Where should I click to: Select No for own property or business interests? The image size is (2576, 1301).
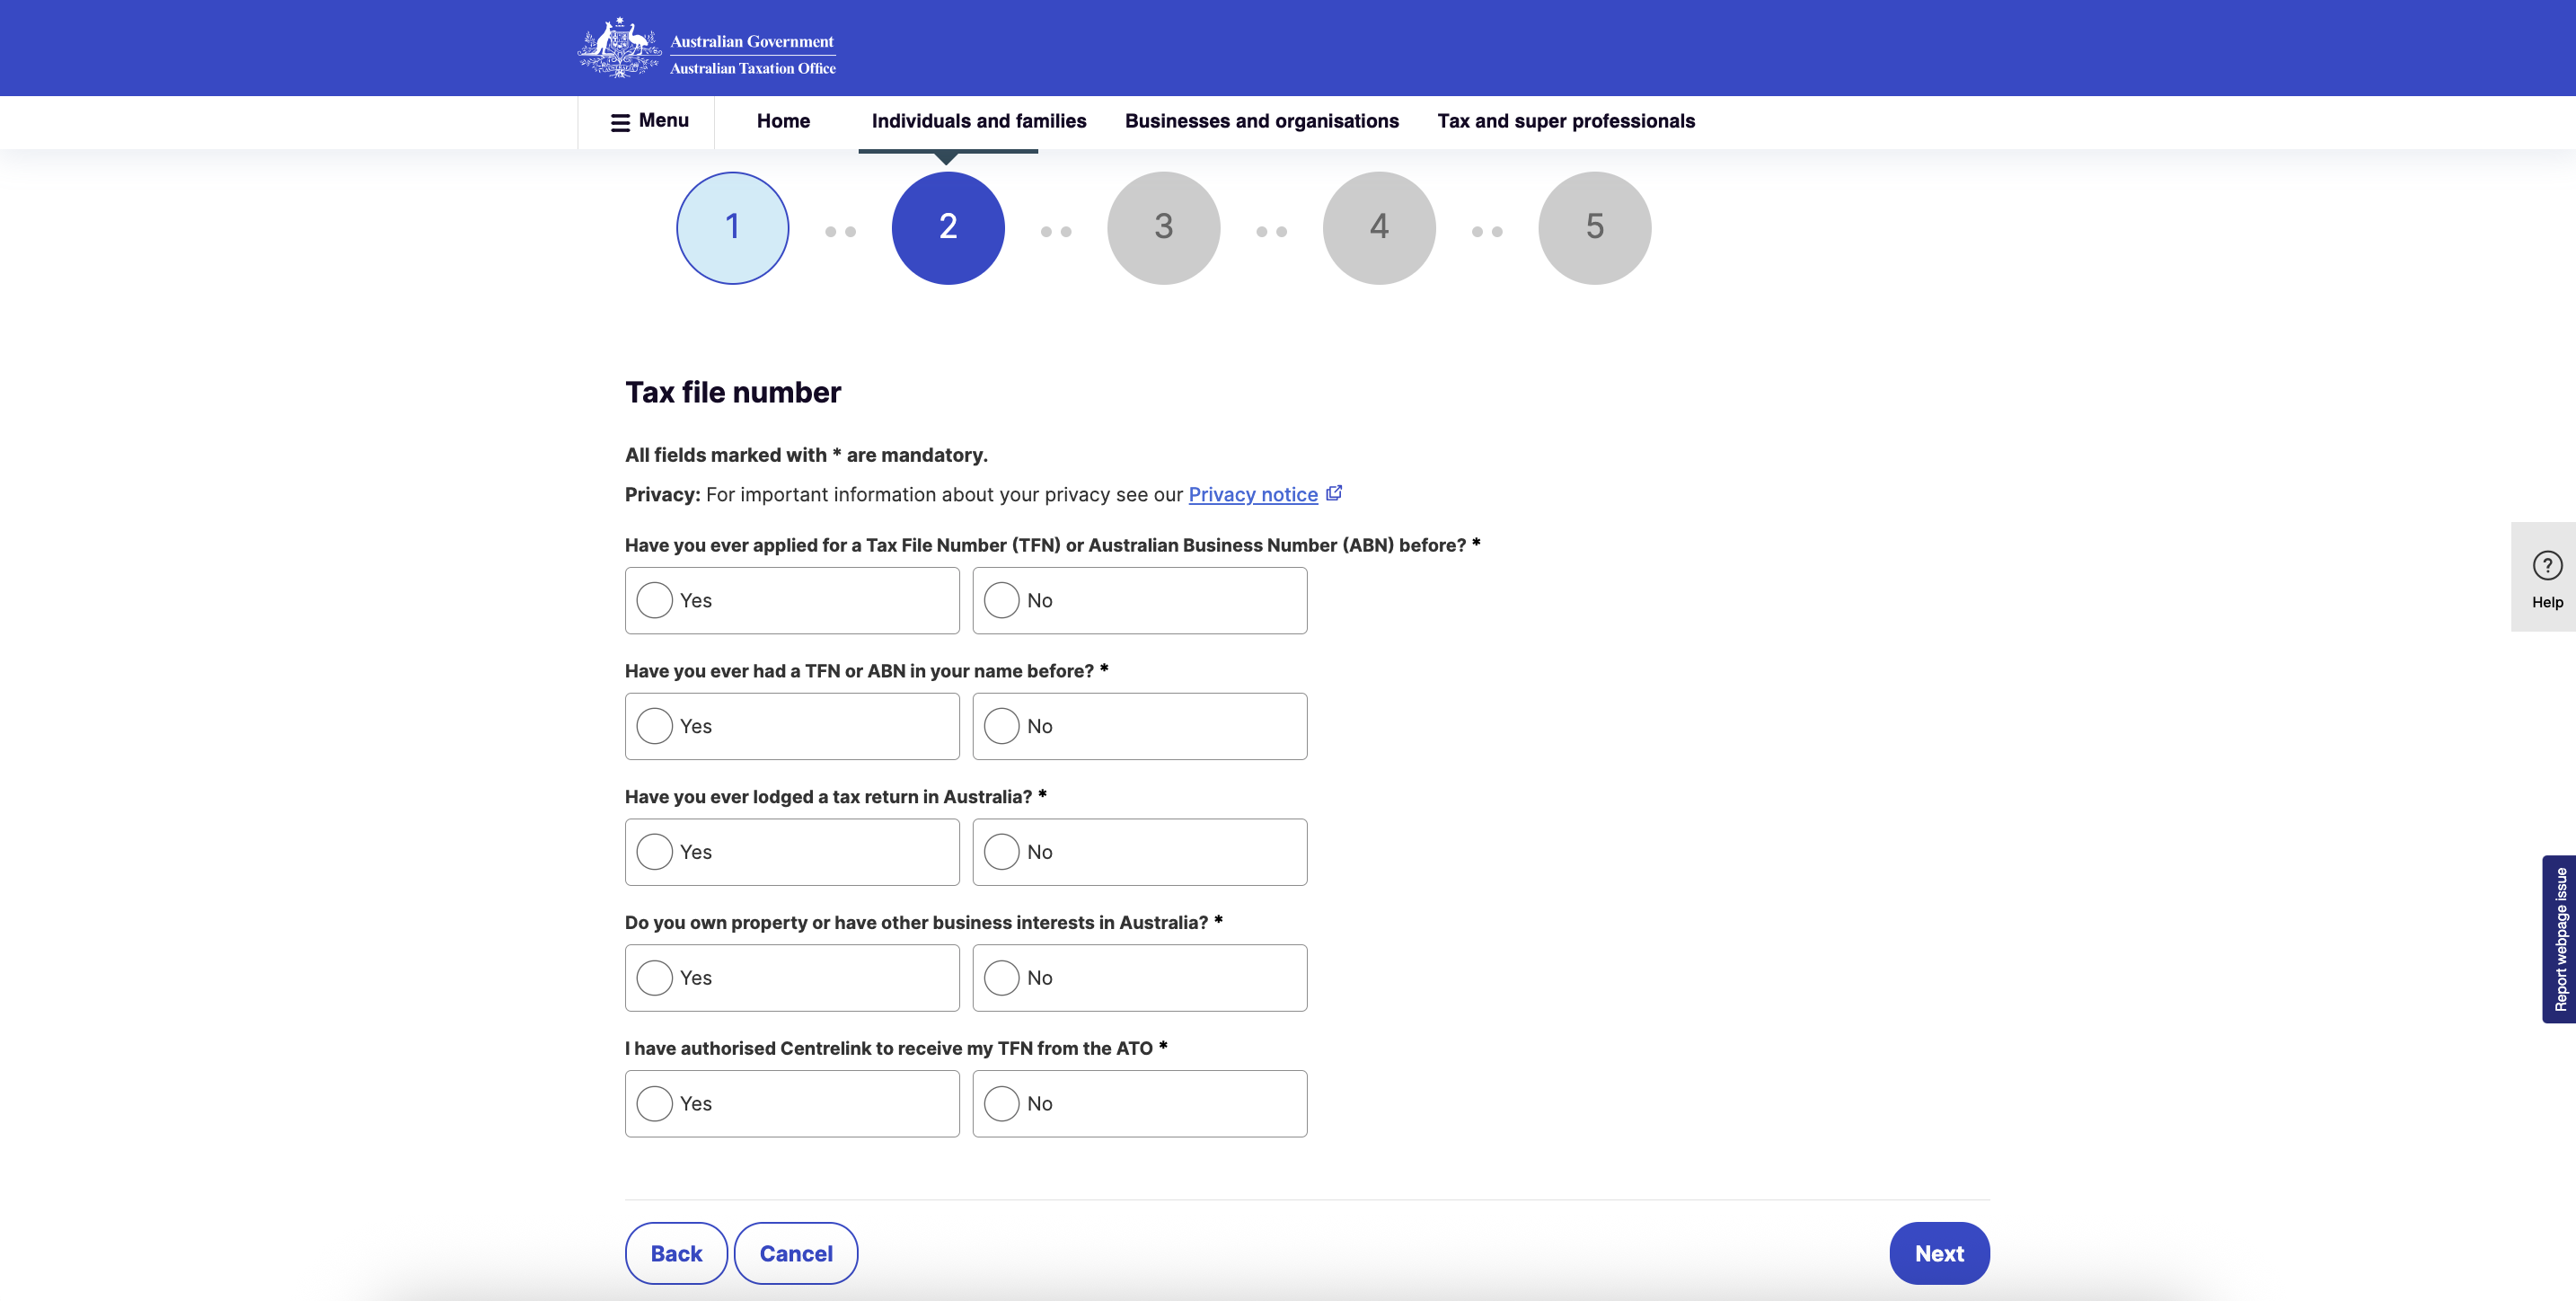[x=1002, y=978]
